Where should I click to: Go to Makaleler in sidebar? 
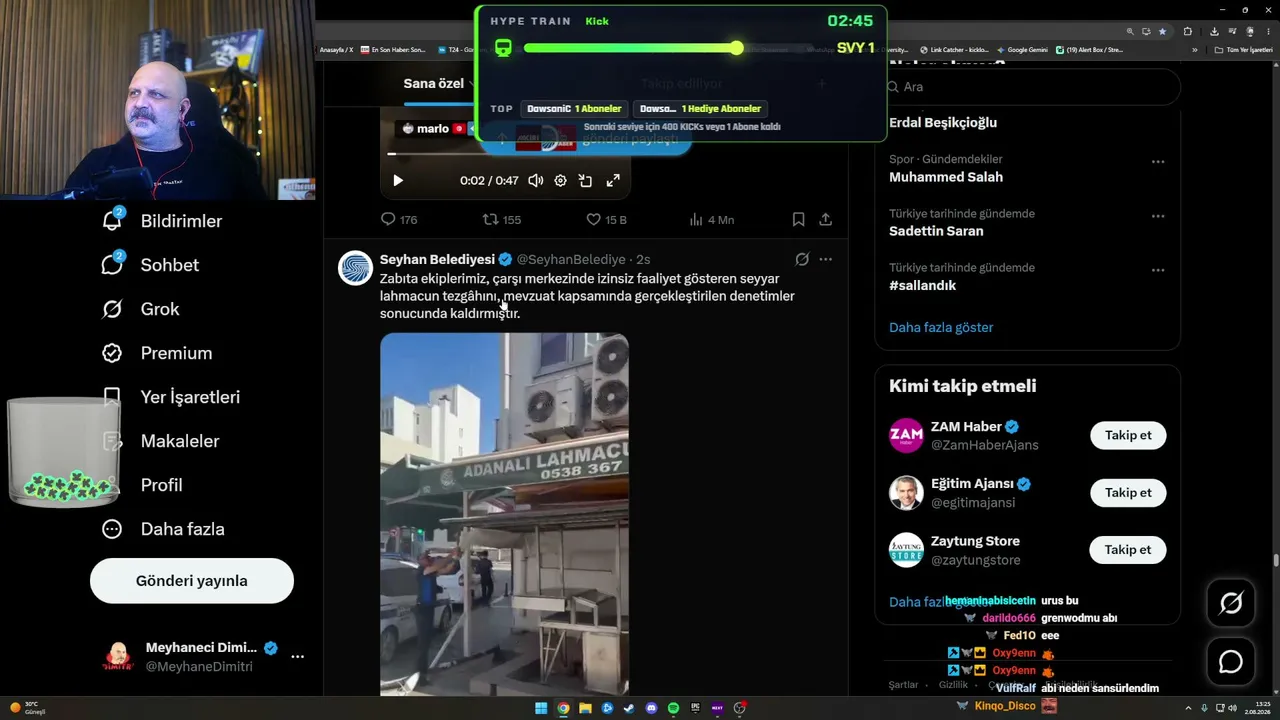click(x=180, y=441)
